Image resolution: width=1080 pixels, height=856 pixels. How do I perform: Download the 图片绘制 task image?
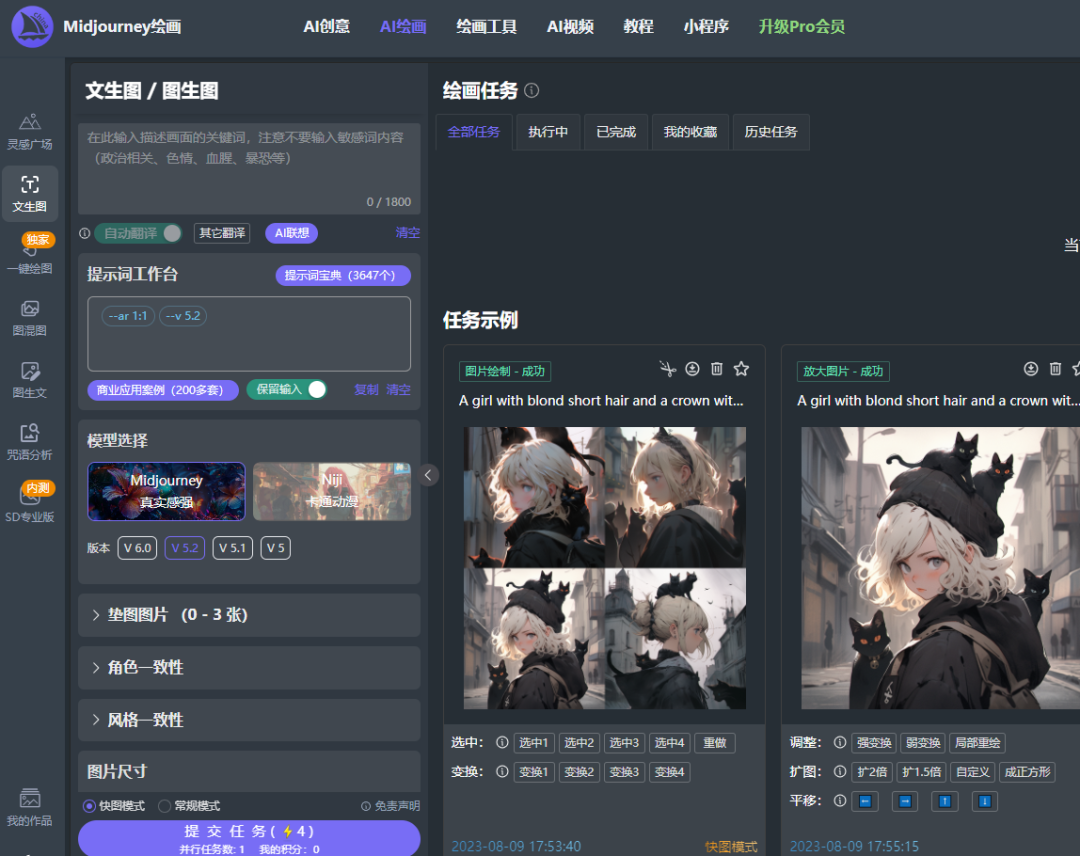click(x=692, y=369)
